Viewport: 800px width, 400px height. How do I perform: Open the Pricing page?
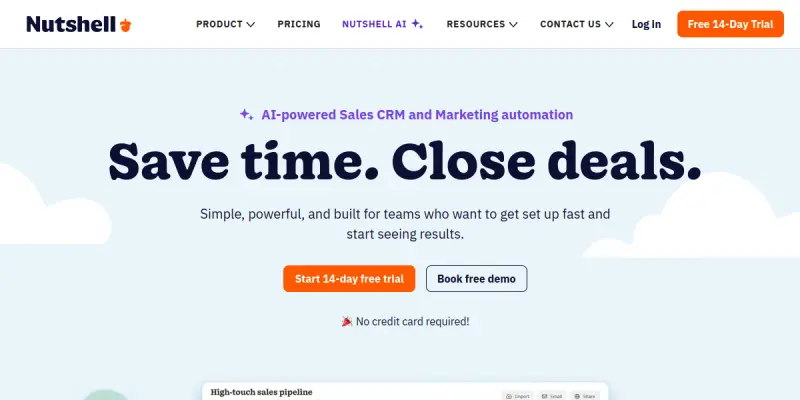tap(299, 24)
